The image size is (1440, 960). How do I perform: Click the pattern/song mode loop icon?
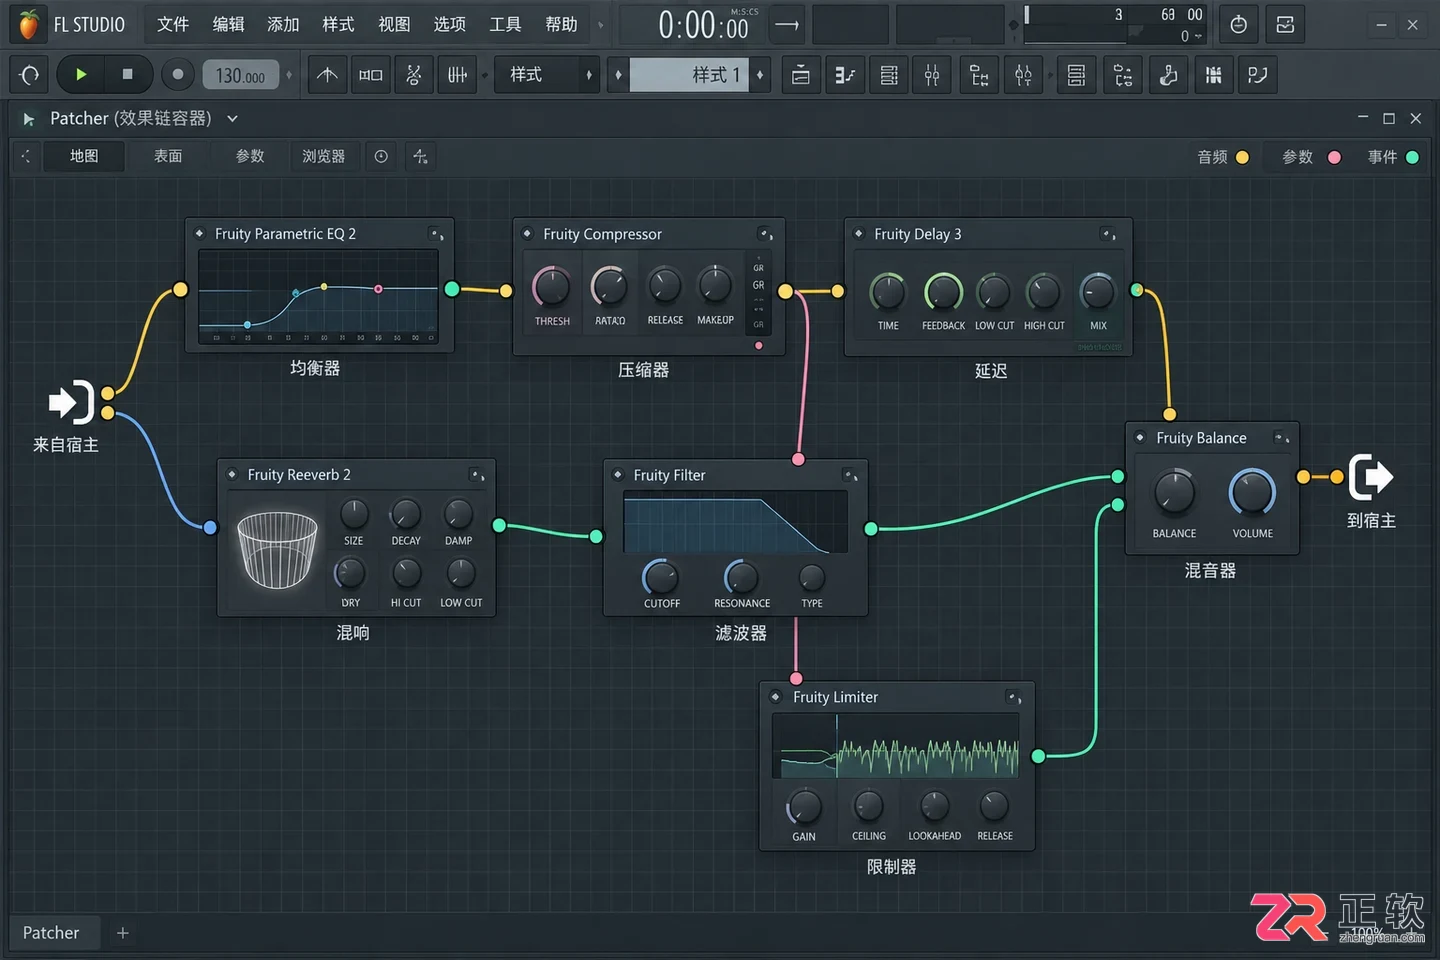[x=30, y=75]
